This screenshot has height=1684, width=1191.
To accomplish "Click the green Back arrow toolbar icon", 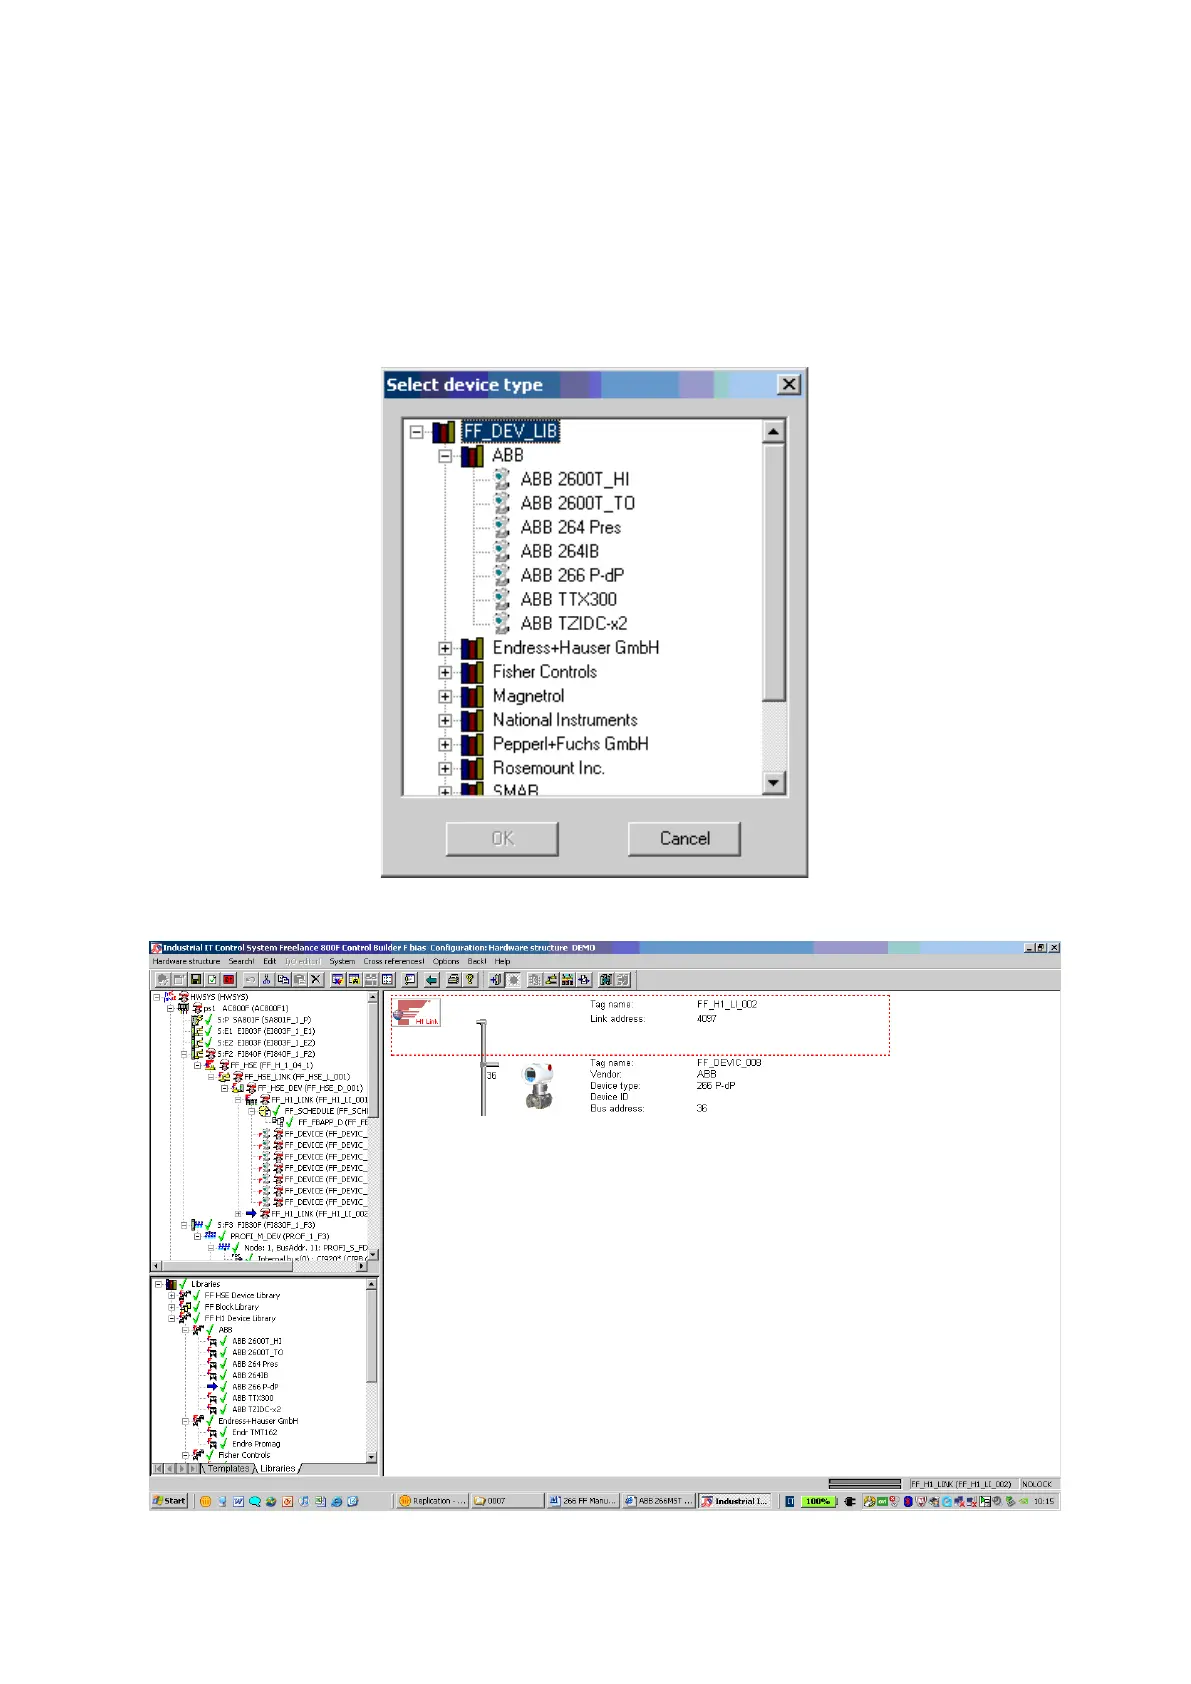I will [431, 980].
